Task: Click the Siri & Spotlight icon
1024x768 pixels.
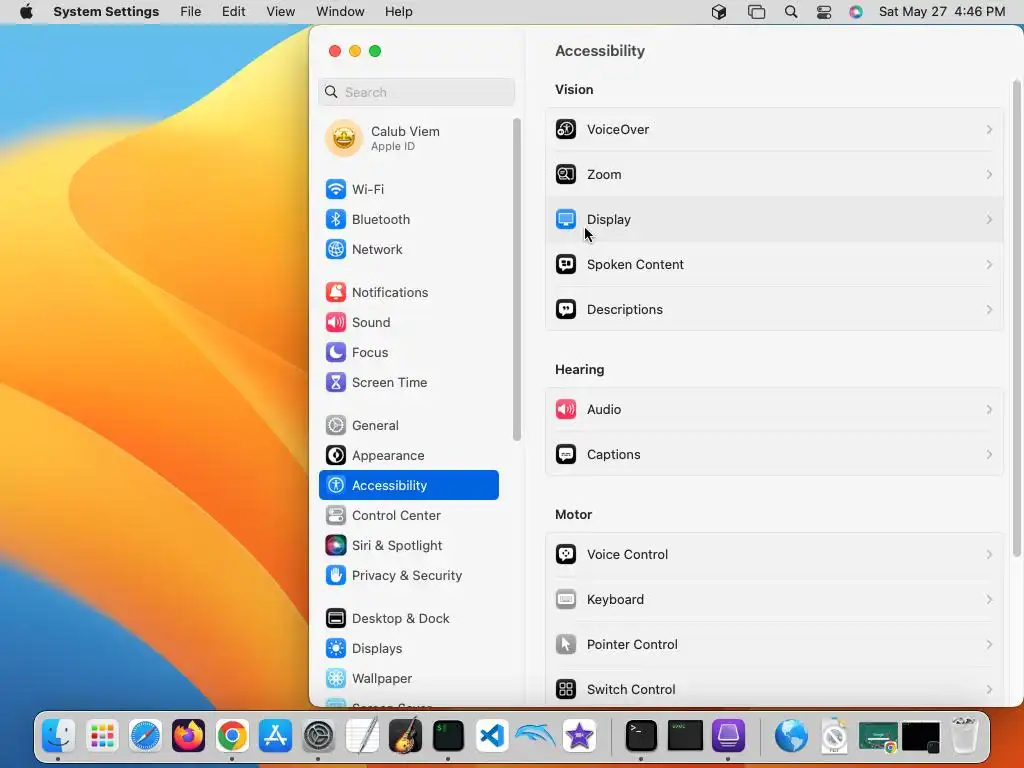Action: 336,545
